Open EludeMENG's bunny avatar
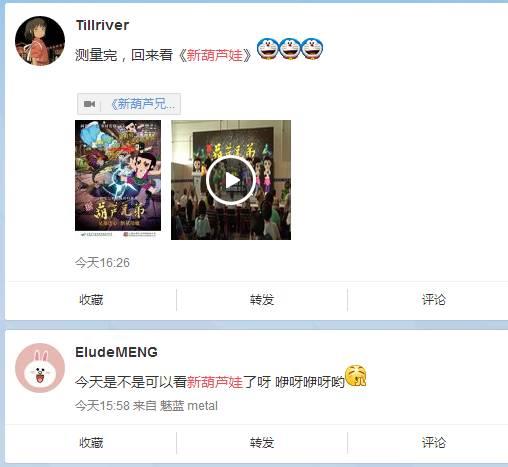508x467 pixels. tap(40, 368)
